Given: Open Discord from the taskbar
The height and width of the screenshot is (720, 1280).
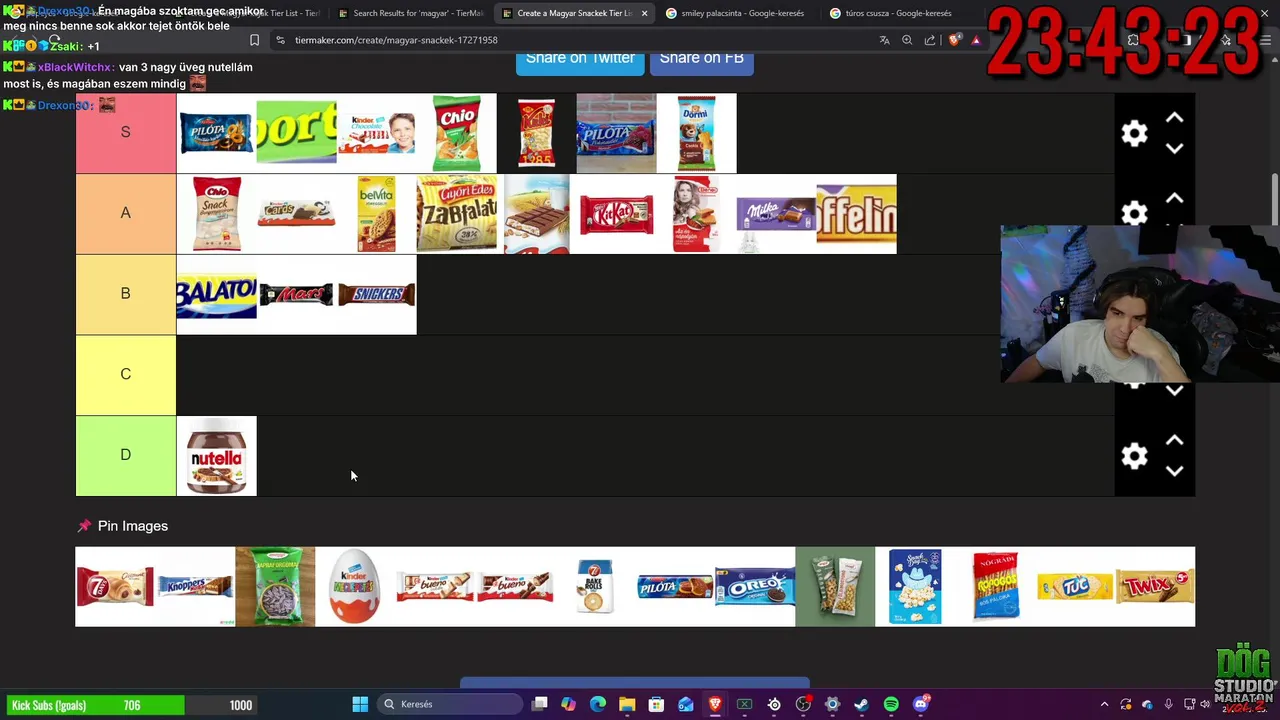Looking at the screenshot, I should 921,704.
